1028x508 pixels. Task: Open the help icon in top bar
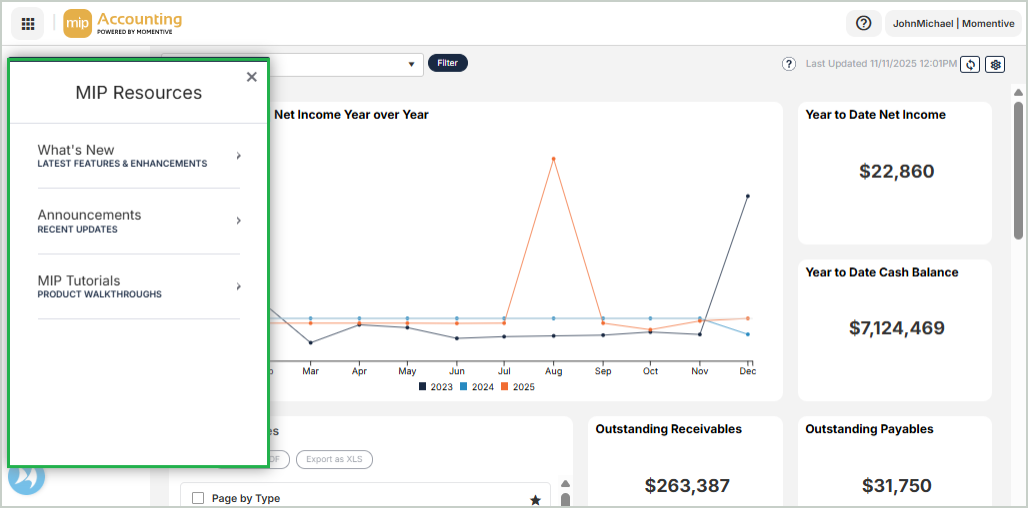click(863, 24)
